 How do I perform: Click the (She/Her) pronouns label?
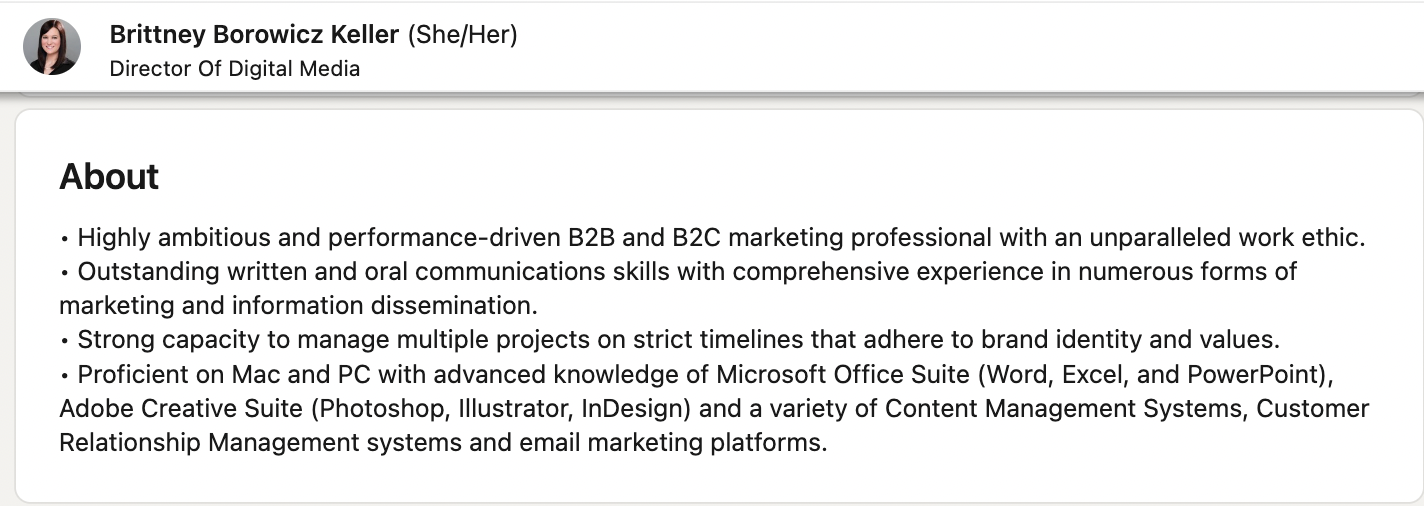click(x=462, y=35)
